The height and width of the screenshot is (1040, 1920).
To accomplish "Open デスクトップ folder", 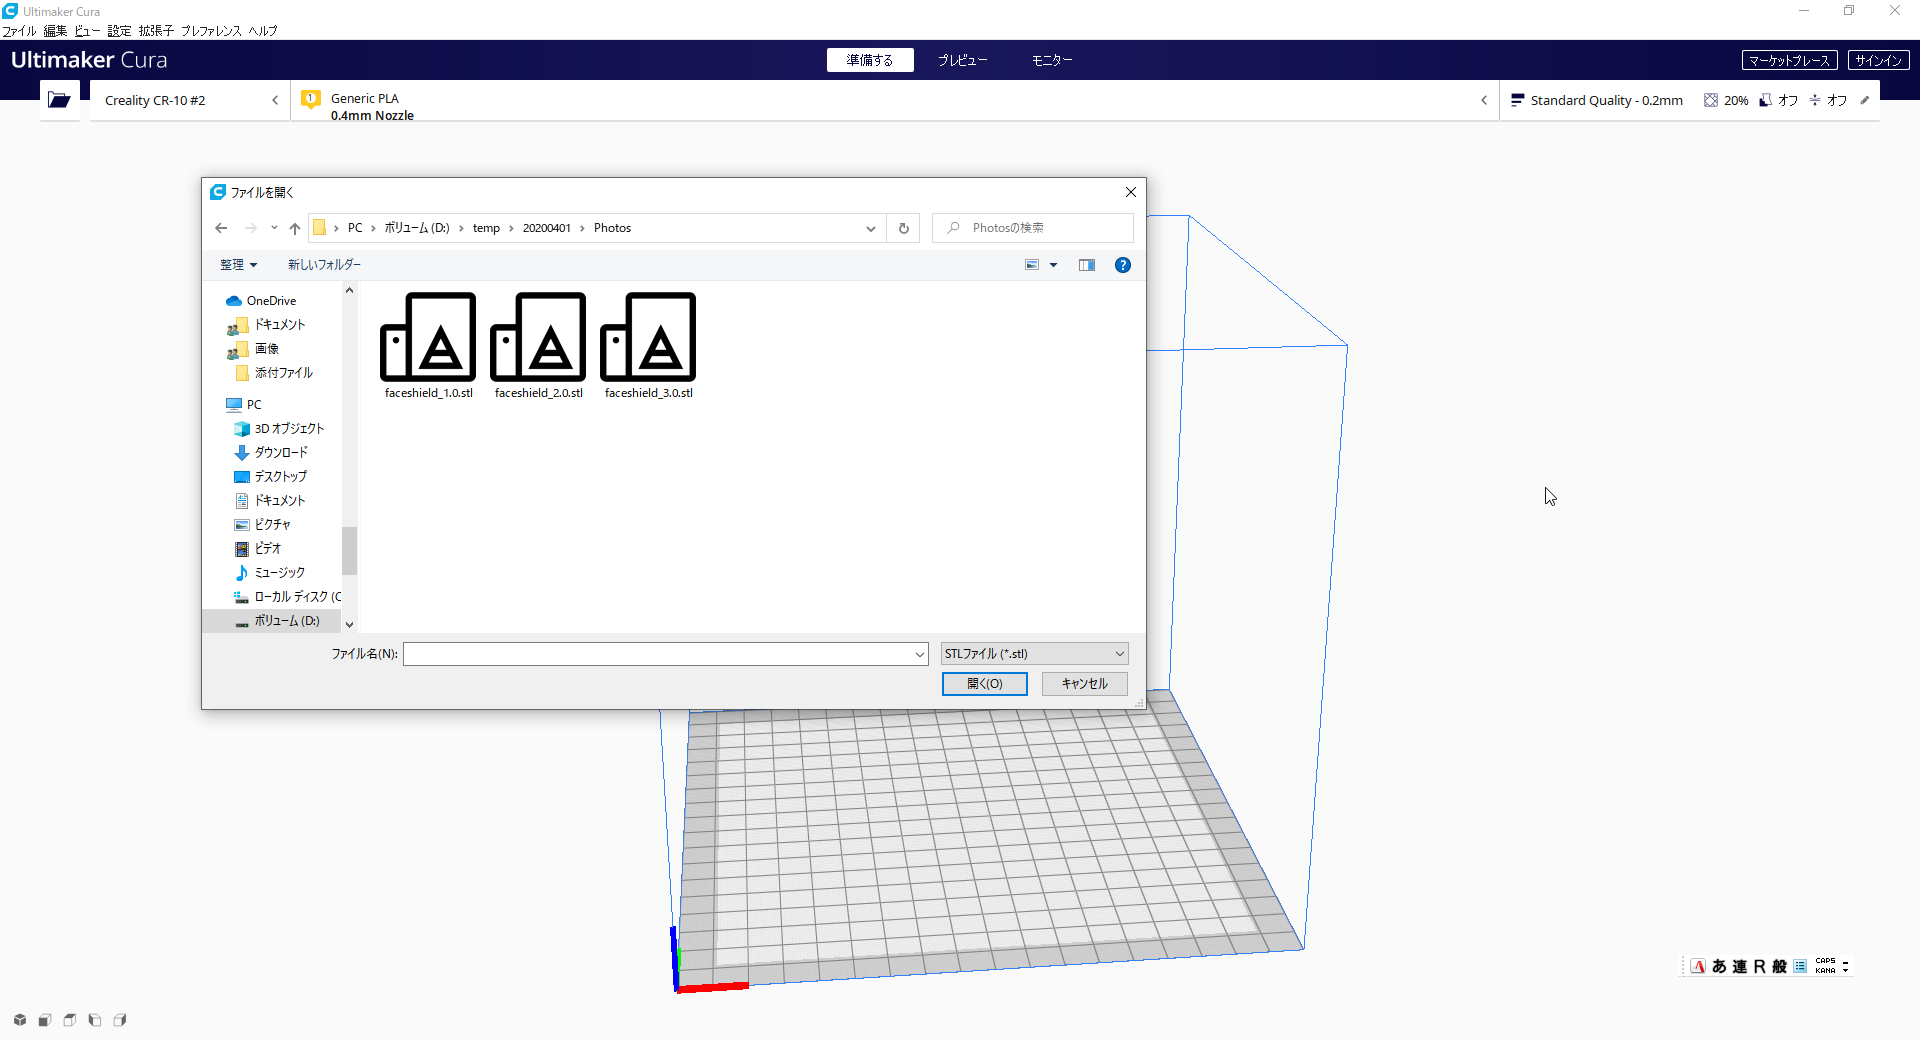I will pos(270,477).
